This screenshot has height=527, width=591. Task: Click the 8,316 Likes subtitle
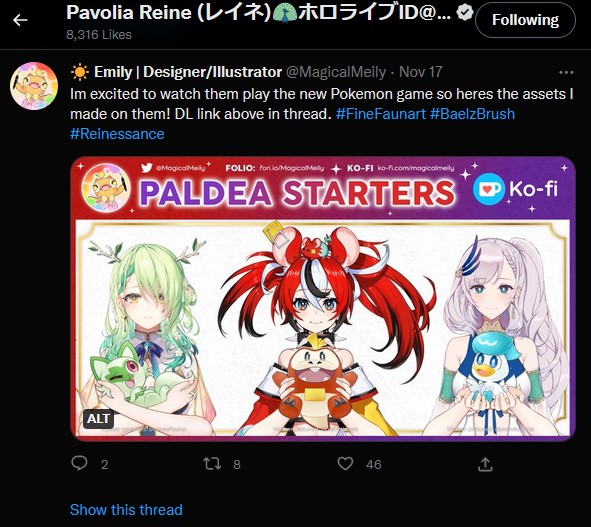(x=99, y=35)
